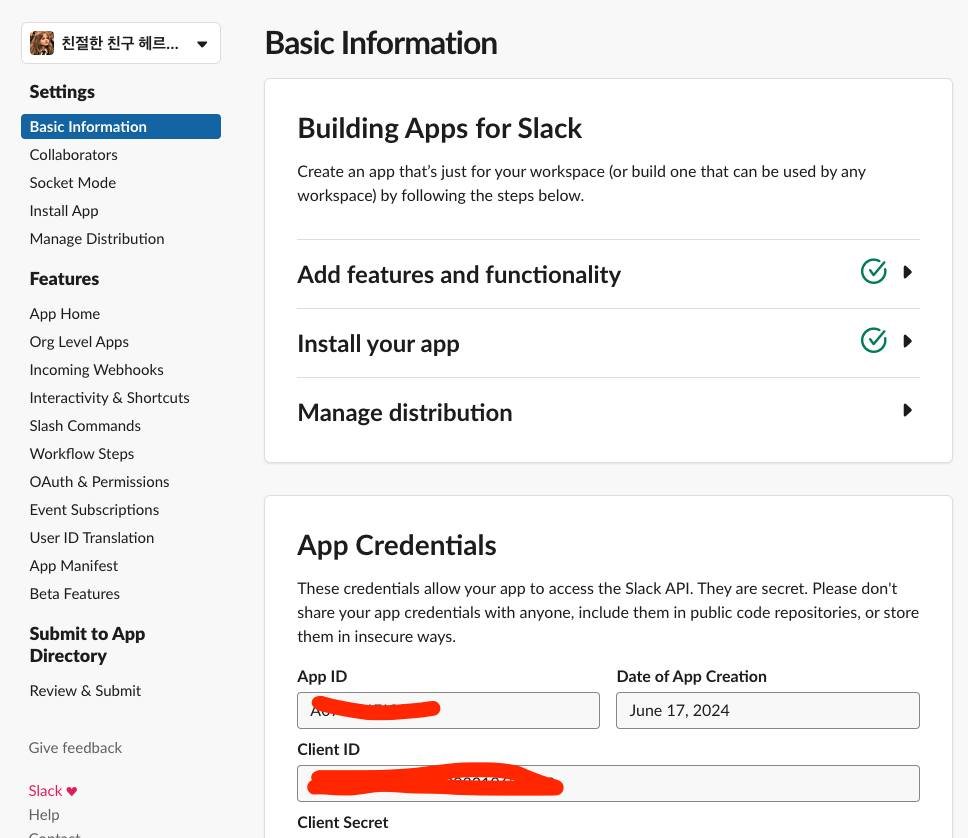Open App Home feature page
The image size is (968, 838).
[65, 314]
